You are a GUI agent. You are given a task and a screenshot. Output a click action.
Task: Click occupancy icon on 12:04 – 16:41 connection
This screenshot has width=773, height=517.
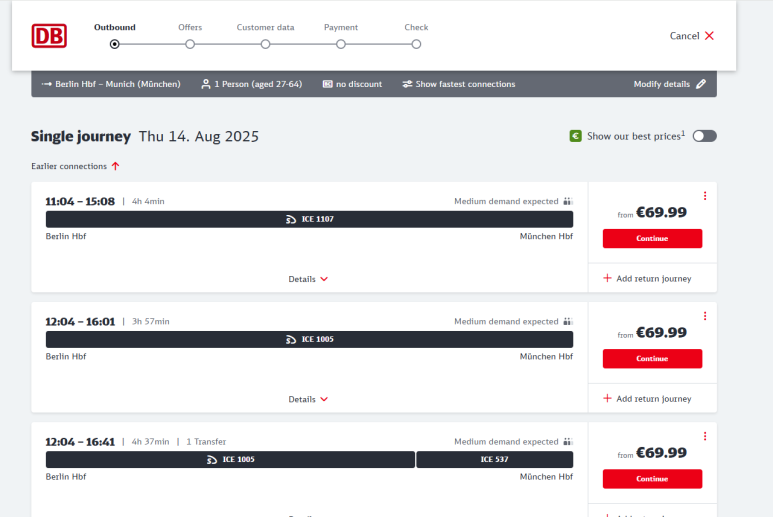point(568,442)
